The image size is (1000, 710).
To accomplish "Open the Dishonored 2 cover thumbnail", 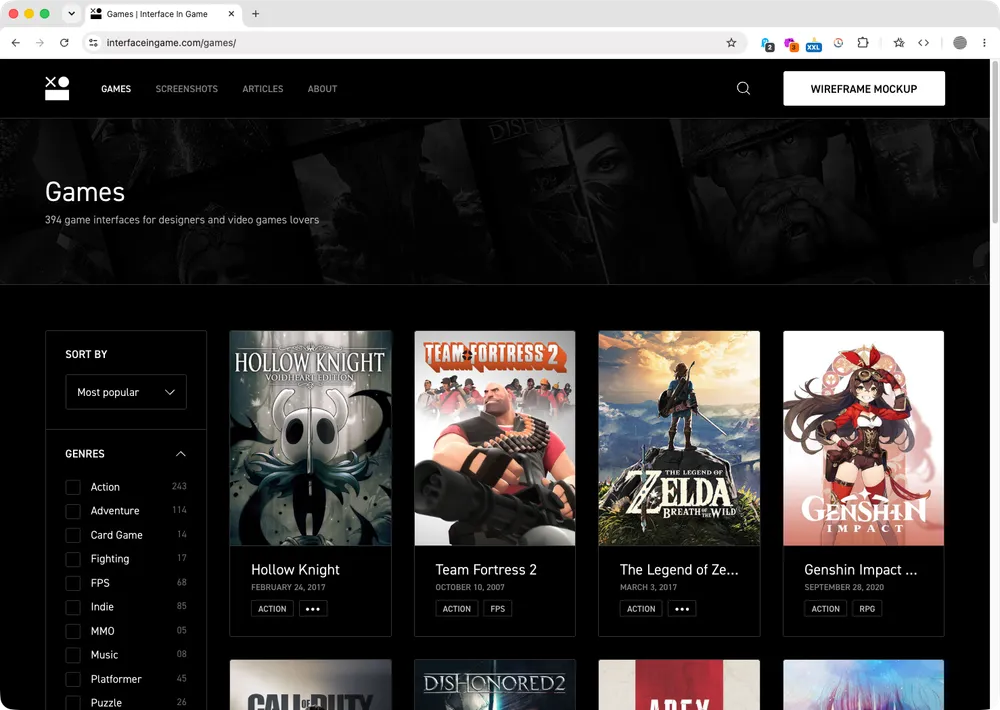I will click(495, 685).
